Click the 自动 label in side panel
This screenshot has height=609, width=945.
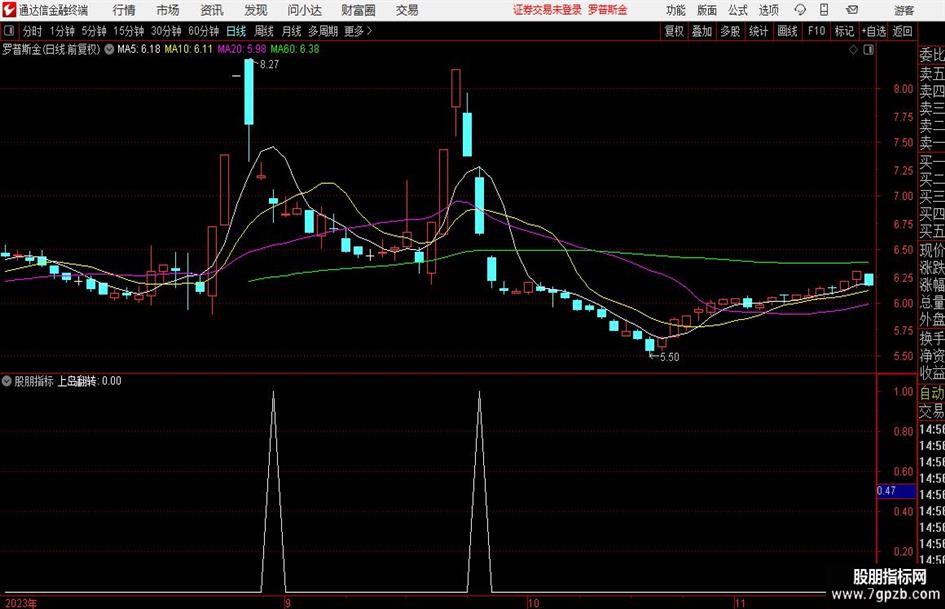932,393
